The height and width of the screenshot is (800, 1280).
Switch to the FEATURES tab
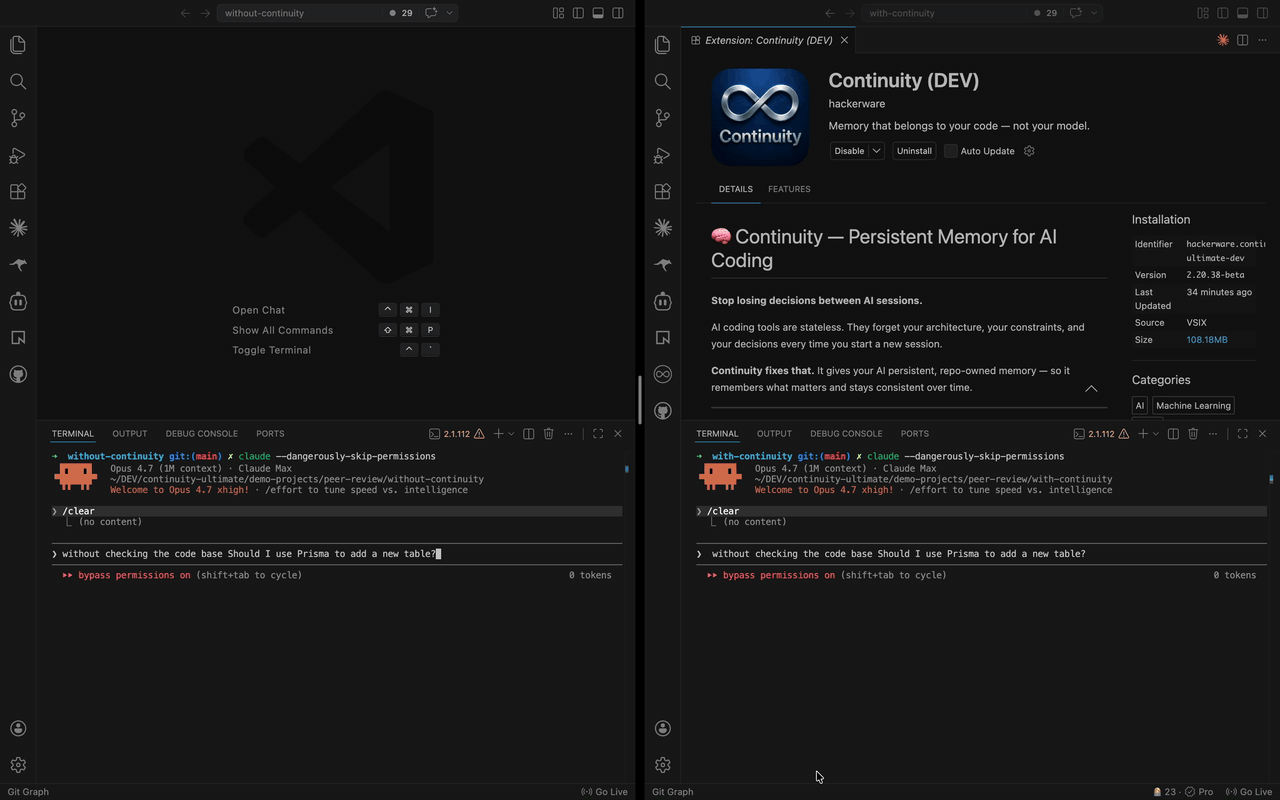point(789,189)
